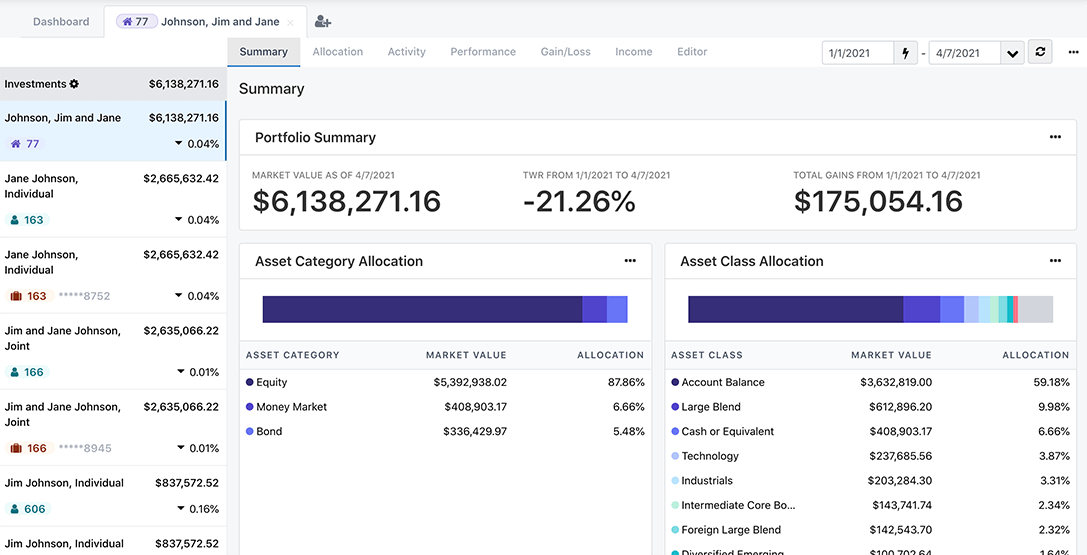Click the briefcase 163 account badge
Image resolution: width=1087 pixels, height=555 pixels.
click(x=29, y=297)
